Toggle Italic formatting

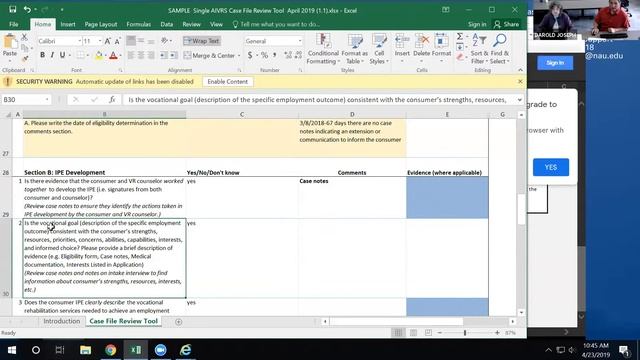point(52,55)
